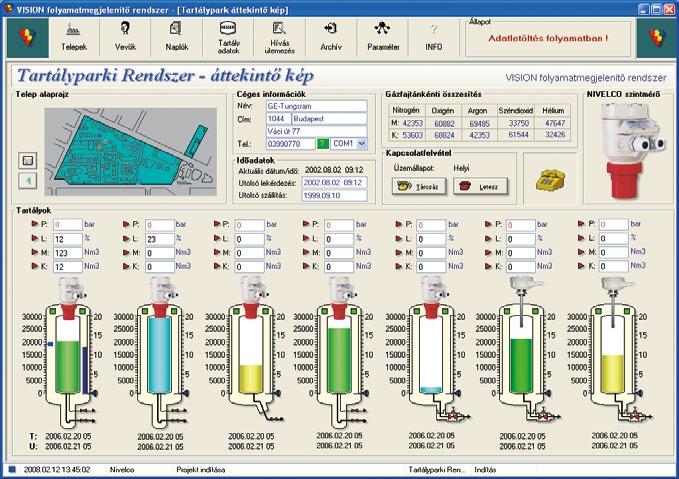Open Hívás ütemezés call scheduling

pyautogui.click(x=279, y=38)
